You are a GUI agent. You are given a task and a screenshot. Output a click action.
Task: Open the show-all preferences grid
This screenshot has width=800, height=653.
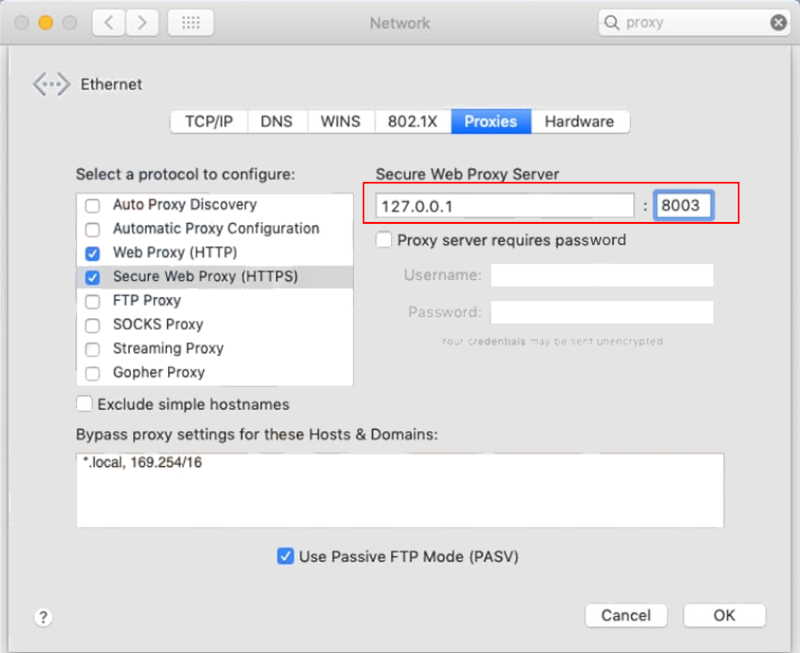click(x=191, y=22)
